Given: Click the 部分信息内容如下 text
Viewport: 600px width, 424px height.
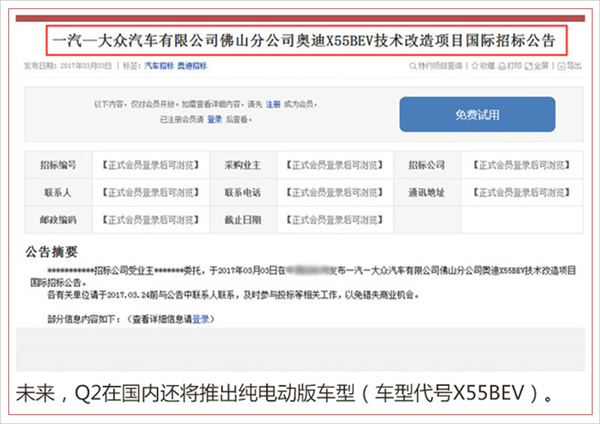Looking at the screenshot, I should [x=84, y=319].
